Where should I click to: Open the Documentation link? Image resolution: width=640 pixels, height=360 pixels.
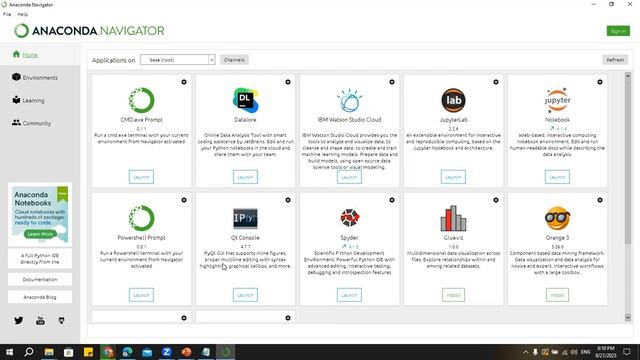(x=40, y=280)
